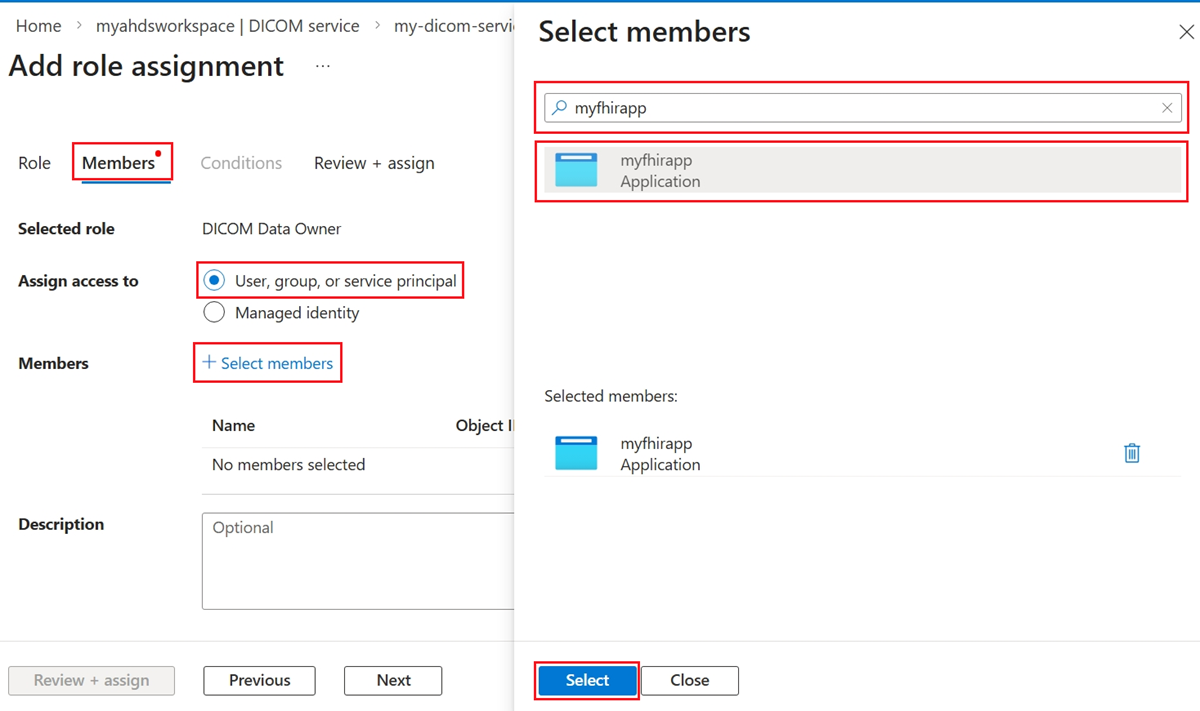Open the ellipsis menu beside Add role assignment

tap(322, 66)
